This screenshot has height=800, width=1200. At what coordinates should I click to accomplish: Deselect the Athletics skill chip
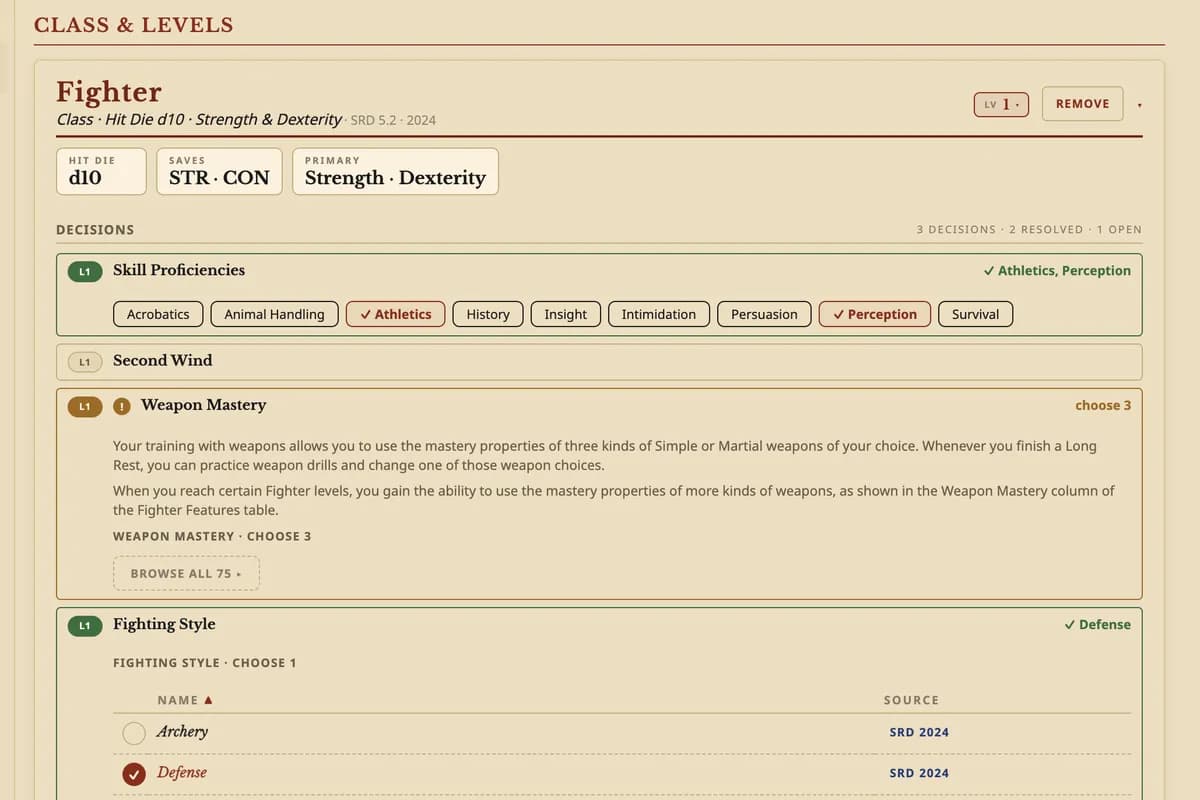[x=396, y=314]
